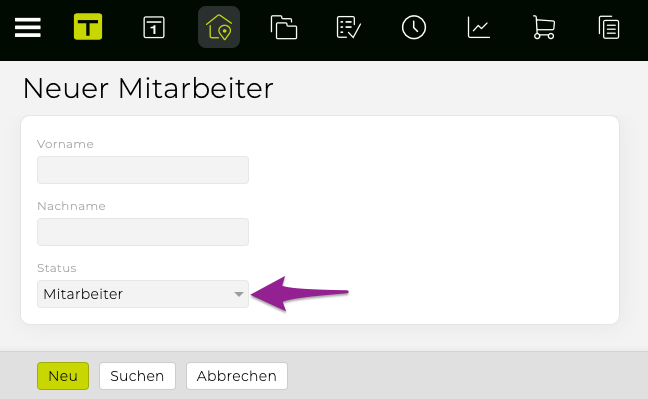Select the house location icon
648x399 pixels.
coord(219,27)
